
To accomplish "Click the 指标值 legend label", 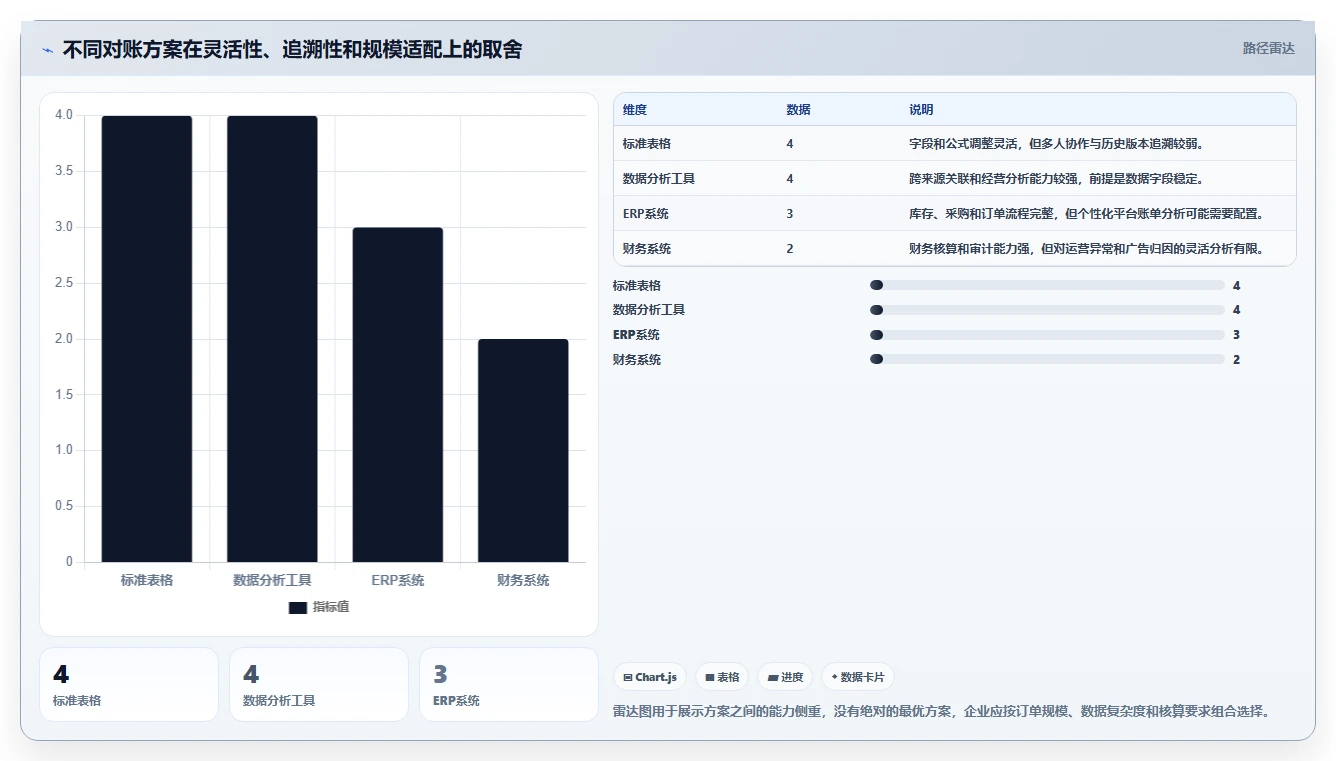I will coord(331,607).
